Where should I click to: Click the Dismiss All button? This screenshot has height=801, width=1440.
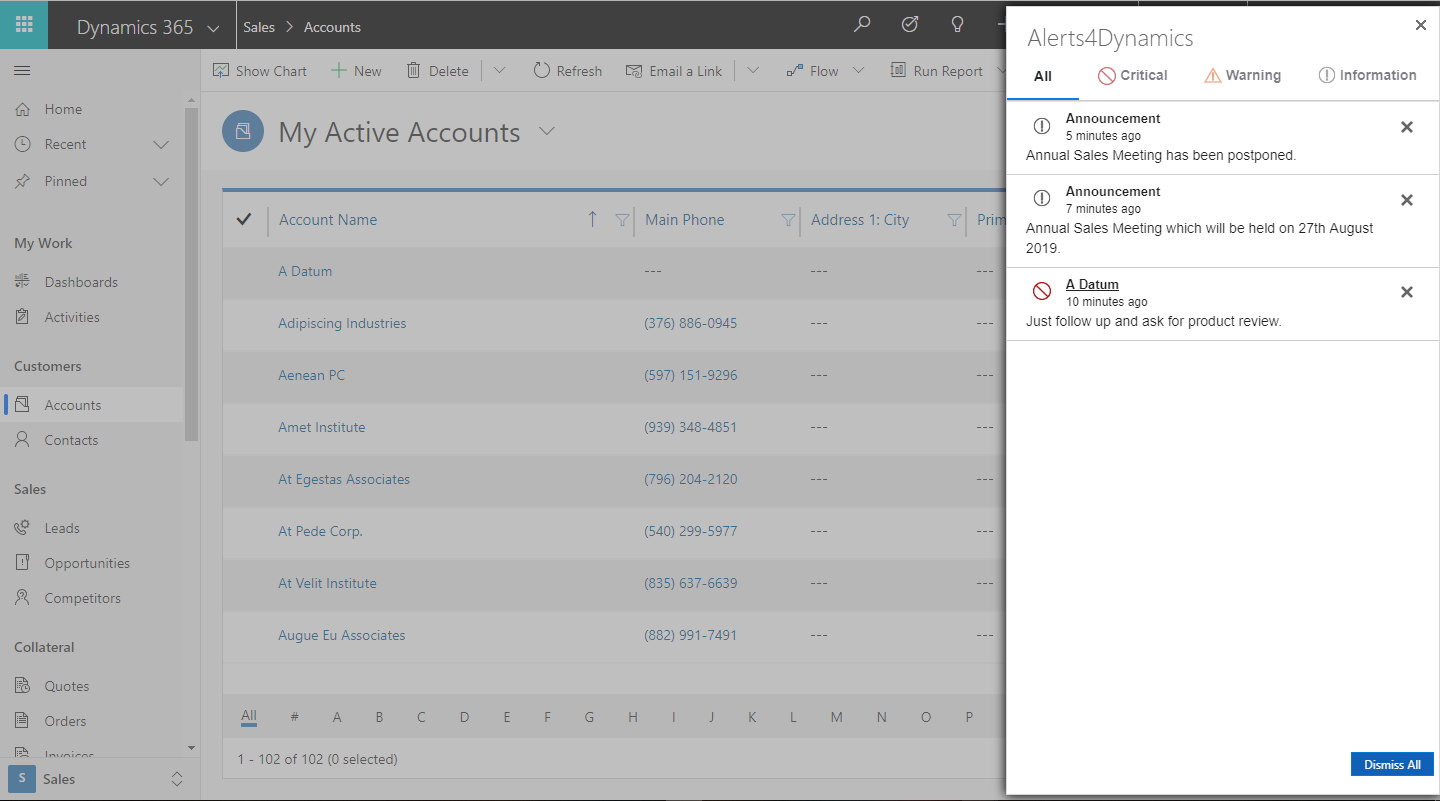pyautogui.click(x=1392, y=764)
